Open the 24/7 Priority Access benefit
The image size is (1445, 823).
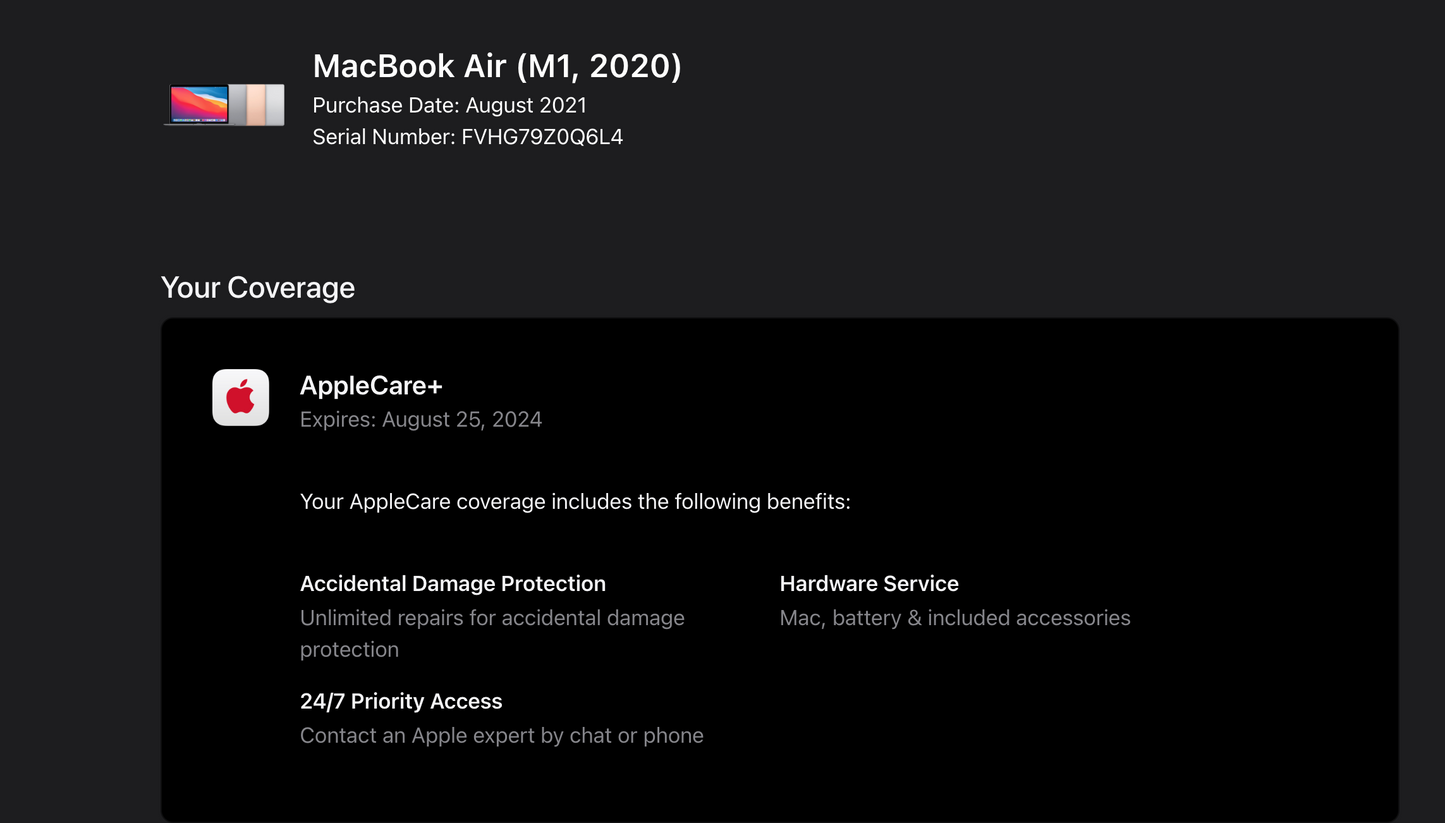pos(401,701)
